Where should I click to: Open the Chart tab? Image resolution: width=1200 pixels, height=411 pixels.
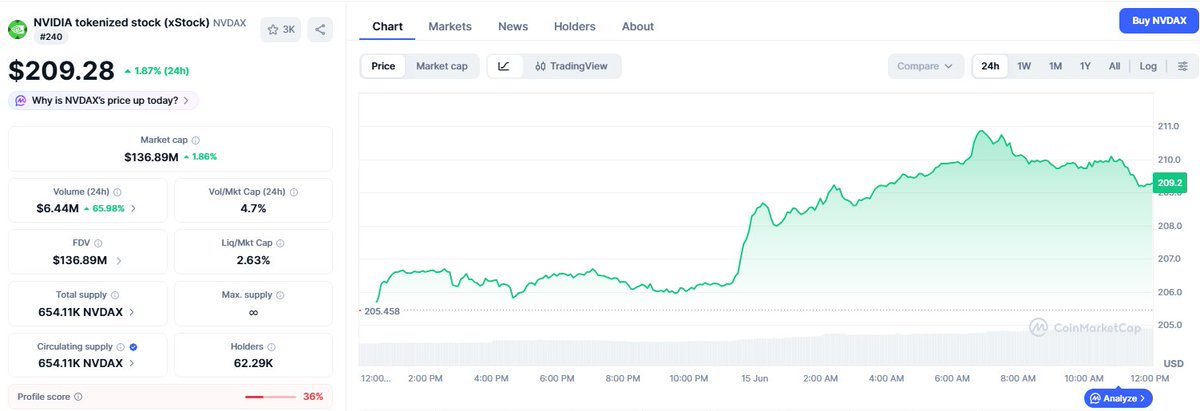click(x=387, y=27)
